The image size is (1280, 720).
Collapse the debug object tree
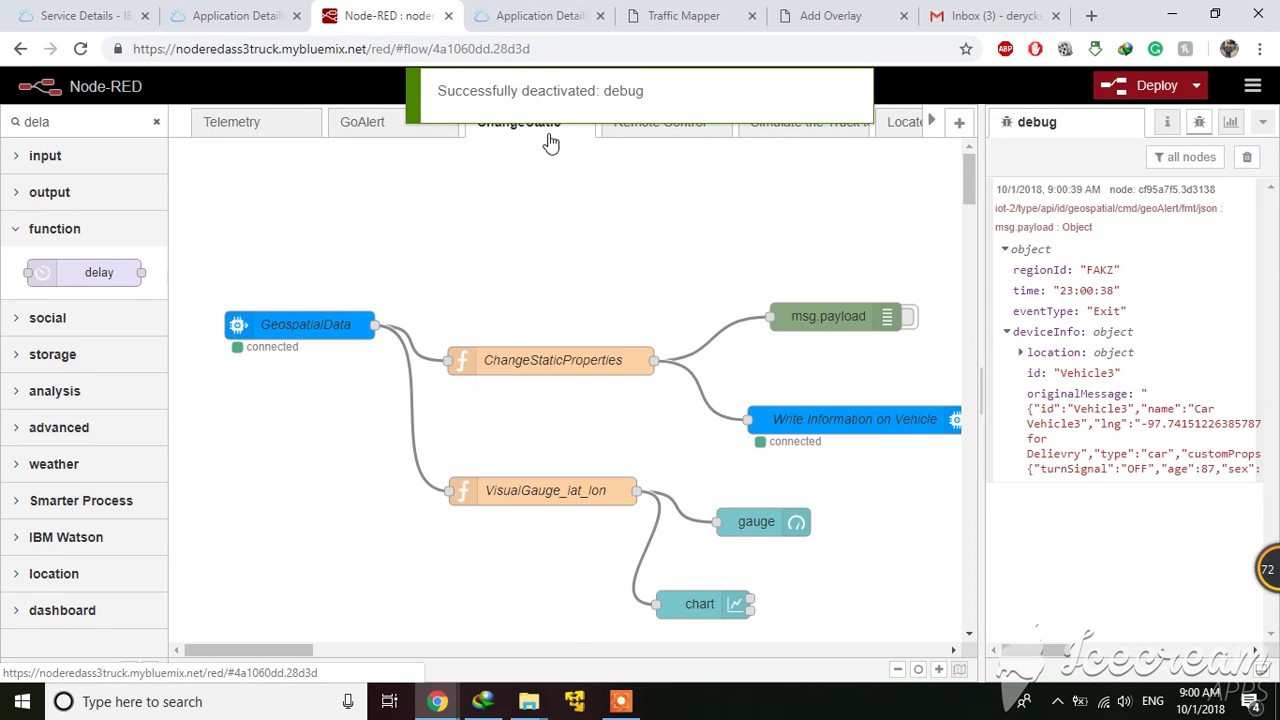[x=1005, y=249]
